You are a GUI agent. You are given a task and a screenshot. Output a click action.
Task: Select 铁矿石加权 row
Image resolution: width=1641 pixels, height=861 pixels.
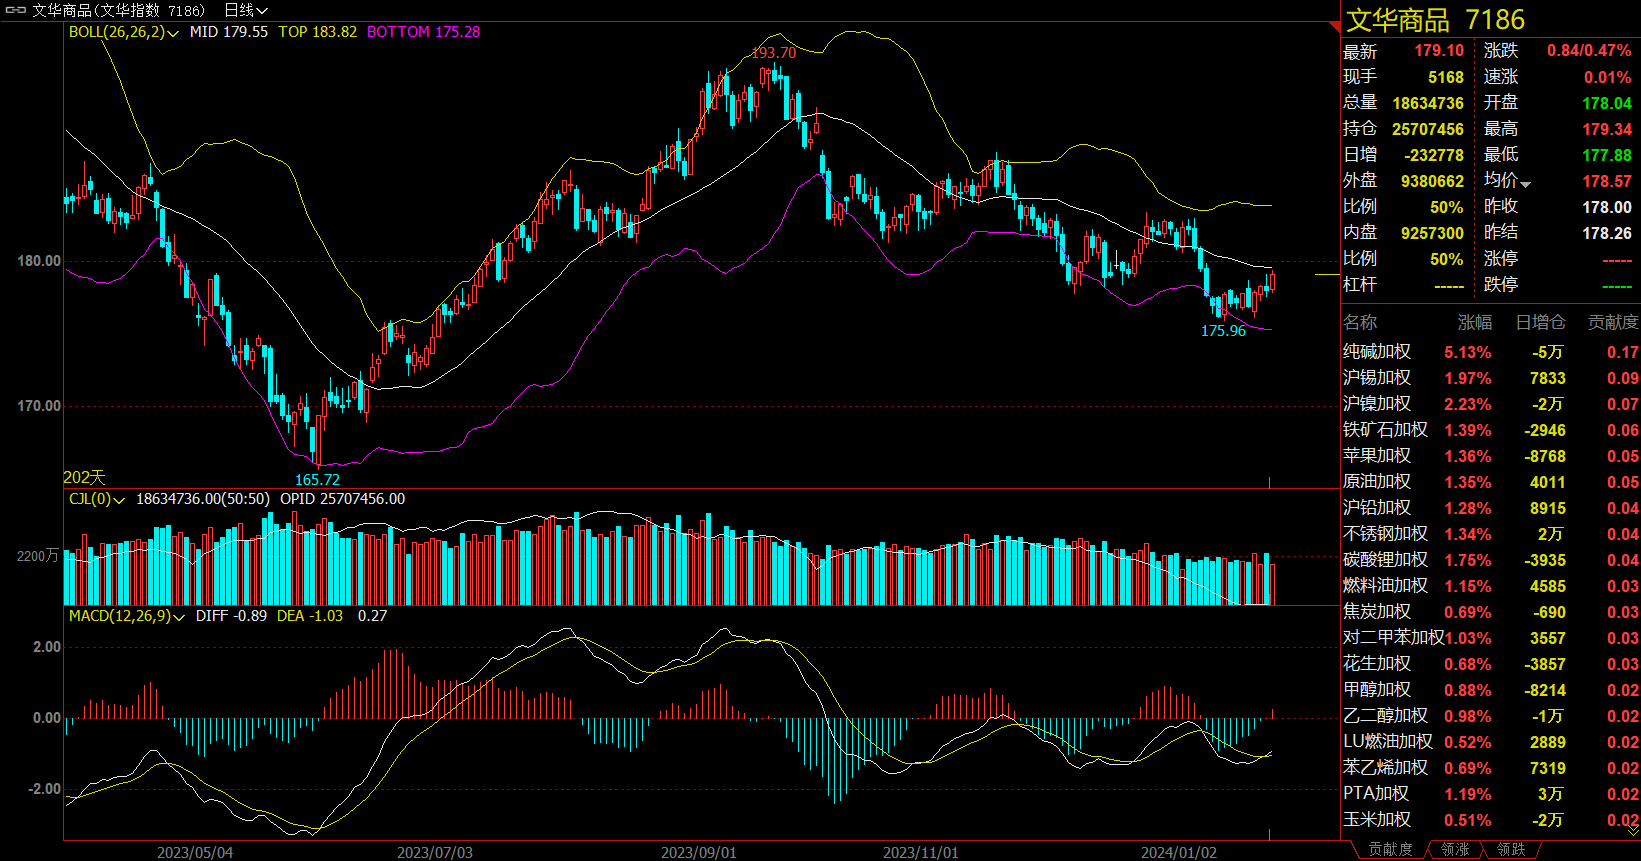1385,430
